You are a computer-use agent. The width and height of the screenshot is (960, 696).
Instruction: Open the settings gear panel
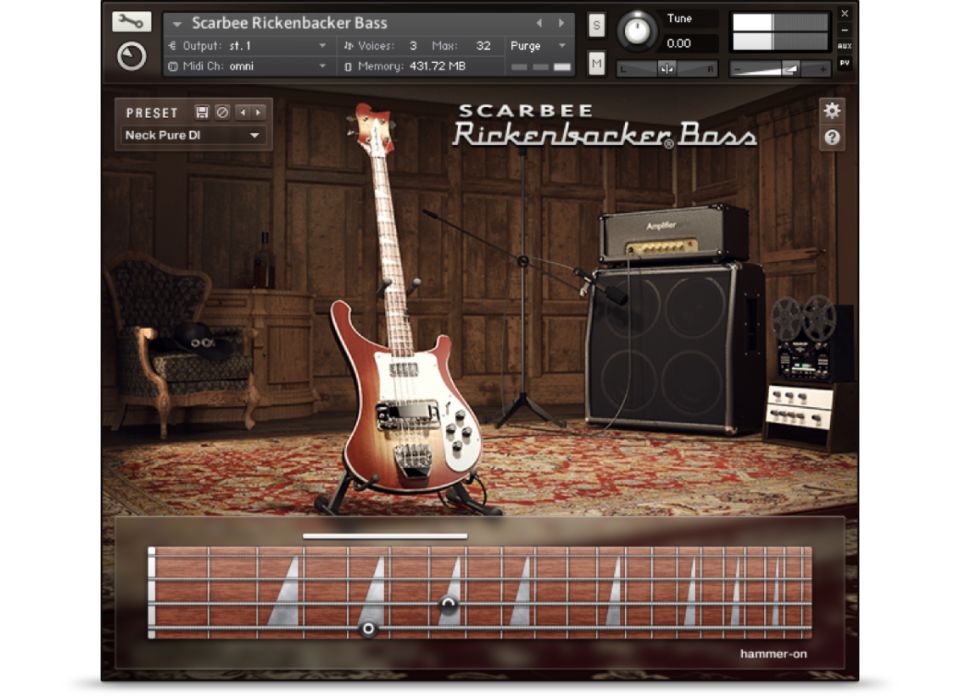[831, 110]
